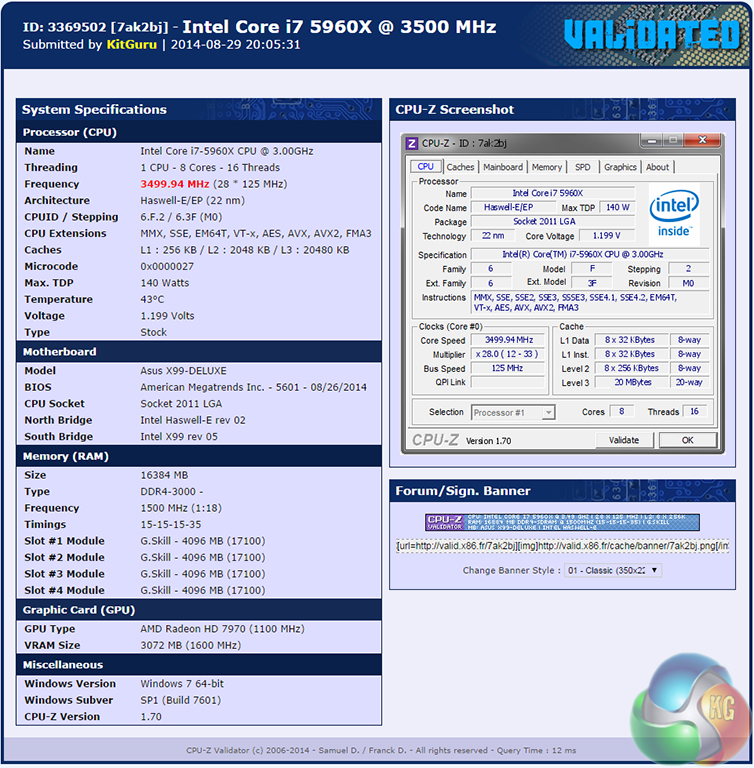The width and height of the screenshot is (754, 768).
Task: Click the Slot #1 Module G.Skill entry
Action: point(203,541)
